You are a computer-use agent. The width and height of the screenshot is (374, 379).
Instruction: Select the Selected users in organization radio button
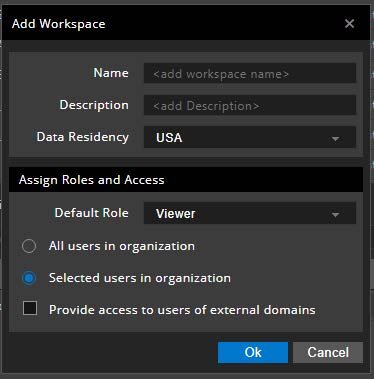(x=29, y=278)
